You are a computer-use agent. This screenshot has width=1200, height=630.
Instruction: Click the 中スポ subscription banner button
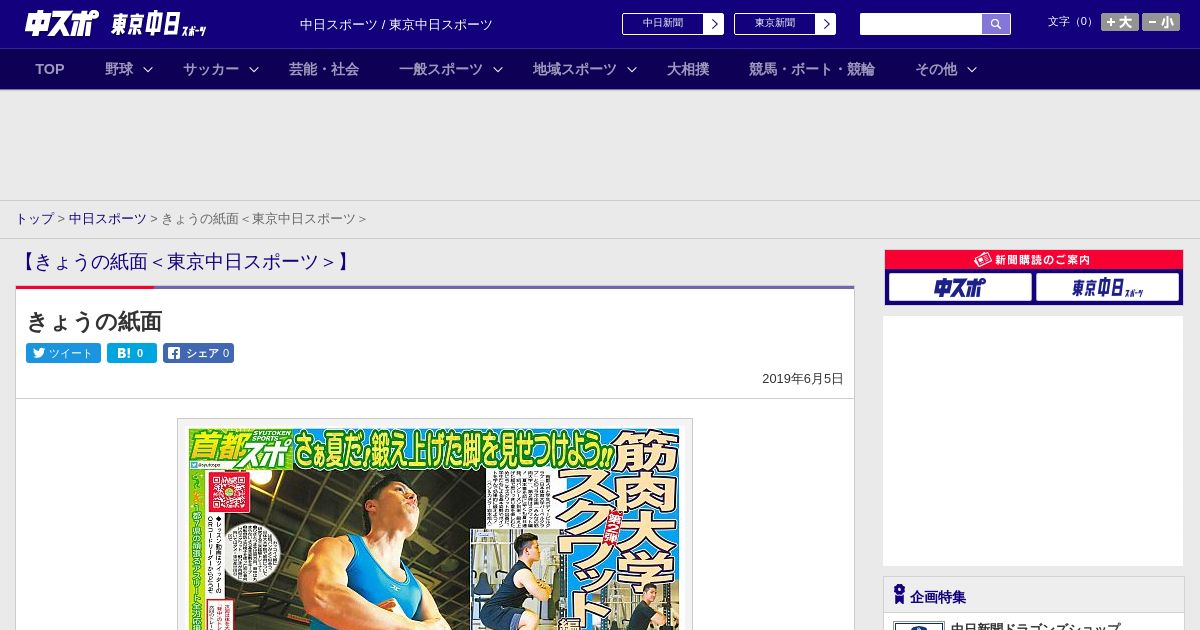click(960, 287)
